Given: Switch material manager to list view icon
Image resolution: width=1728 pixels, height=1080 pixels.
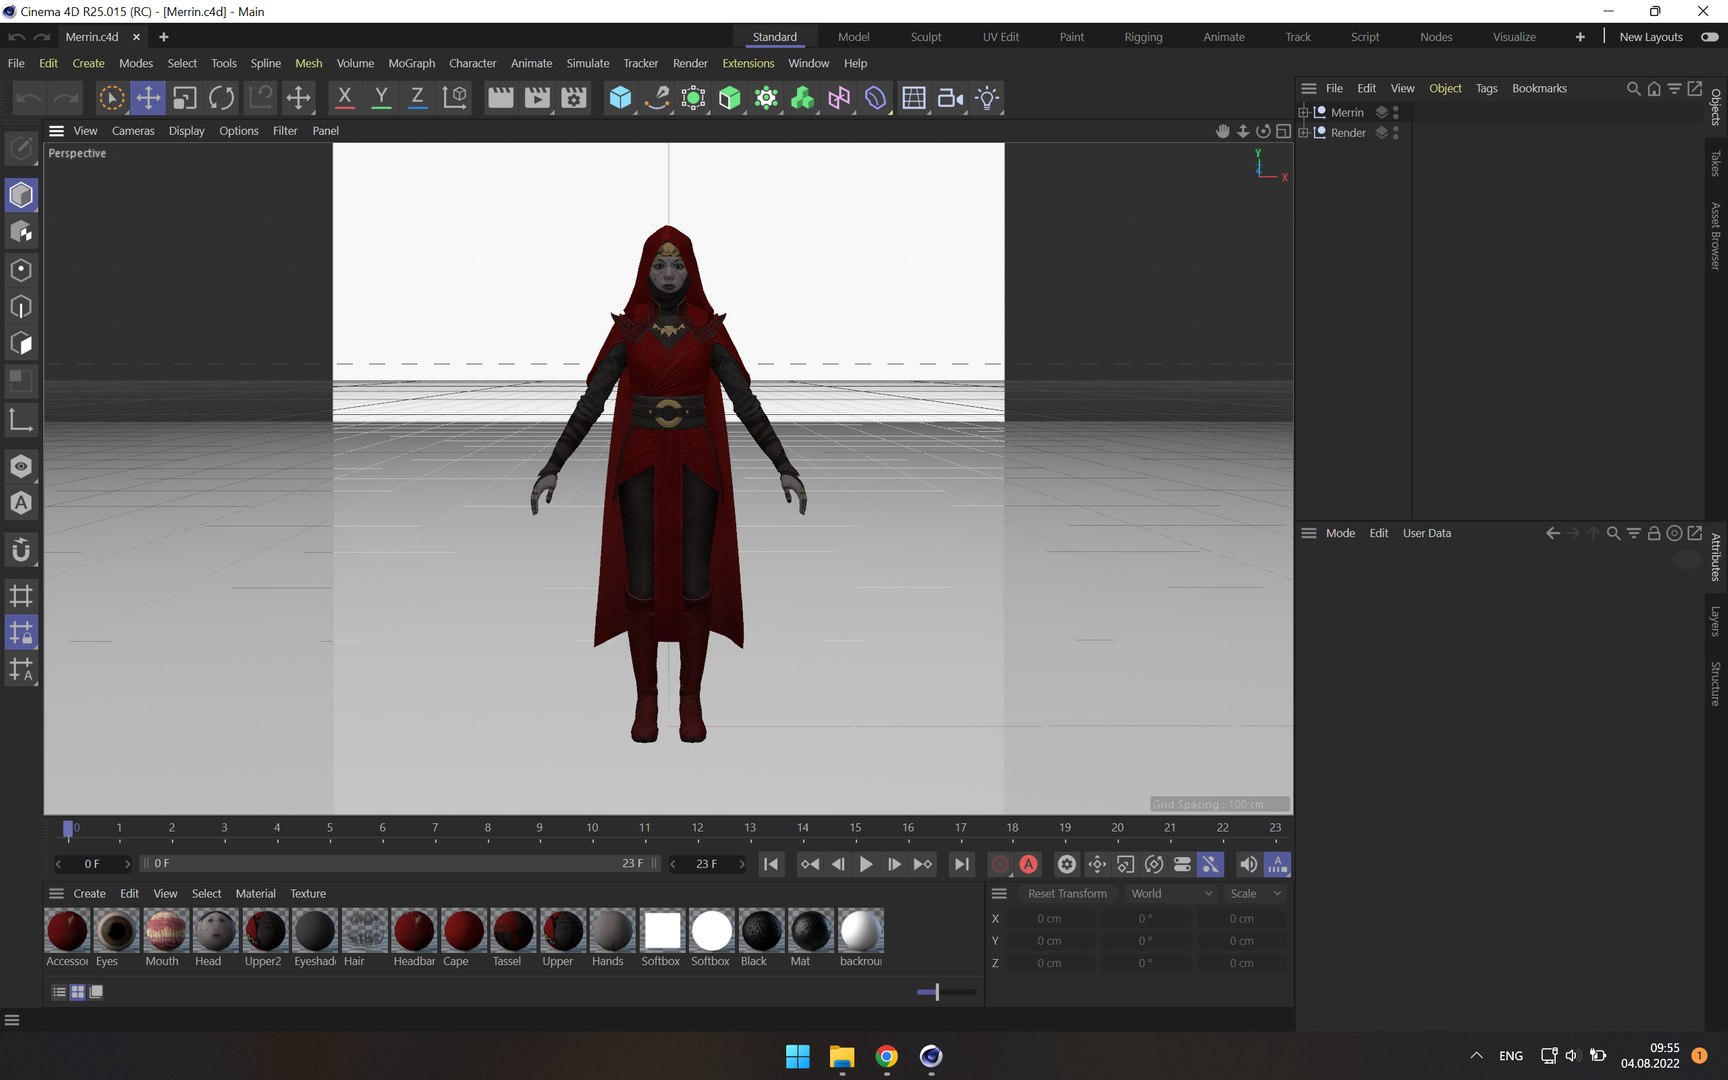Looking at the screenshot, I should [x=59, y=992].
